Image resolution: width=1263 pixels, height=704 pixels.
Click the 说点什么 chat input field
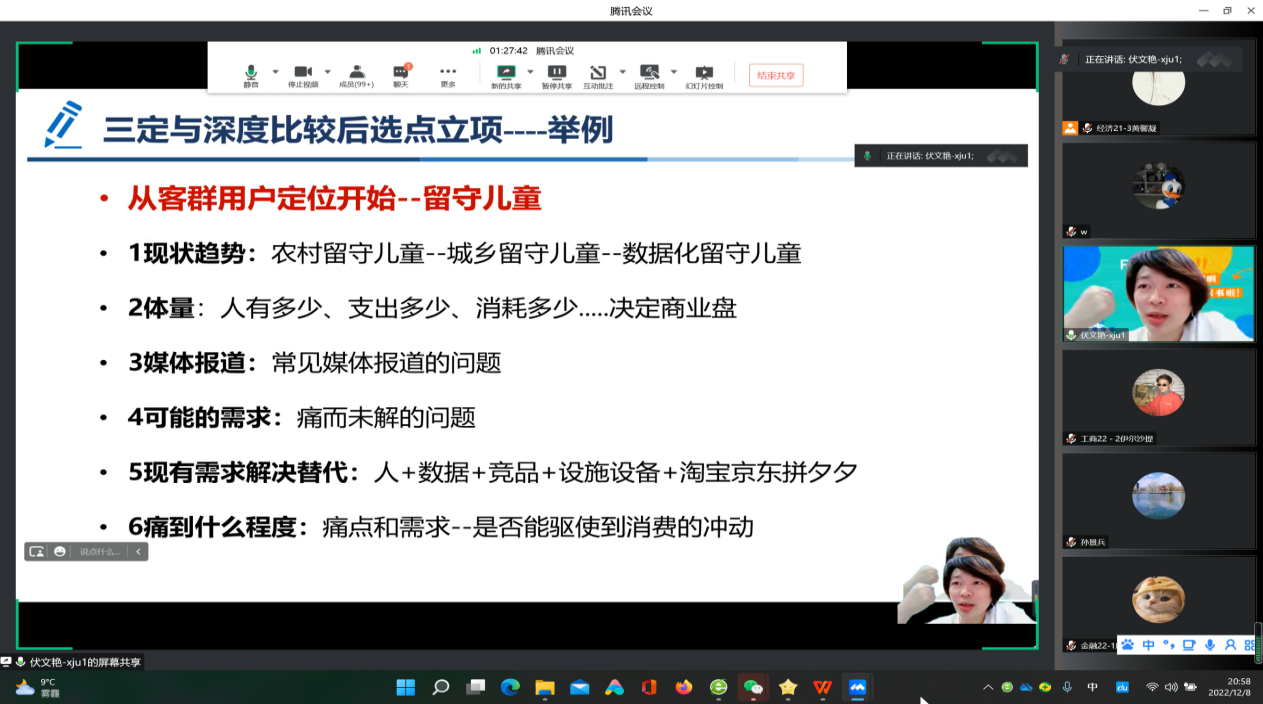tap(99, 551)
